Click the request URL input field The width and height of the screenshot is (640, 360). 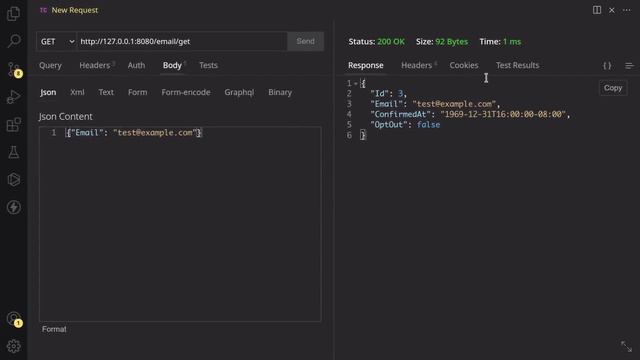[182, 41]
